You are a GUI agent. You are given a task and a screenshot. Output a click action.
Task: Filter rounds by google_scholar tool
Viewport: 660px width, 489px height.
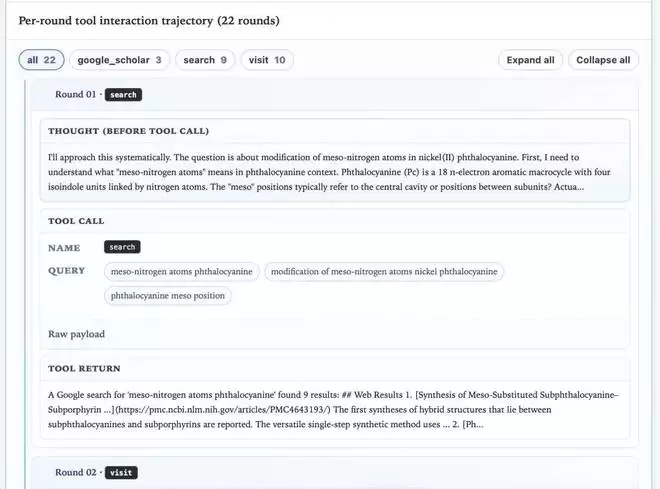[120, 60]
